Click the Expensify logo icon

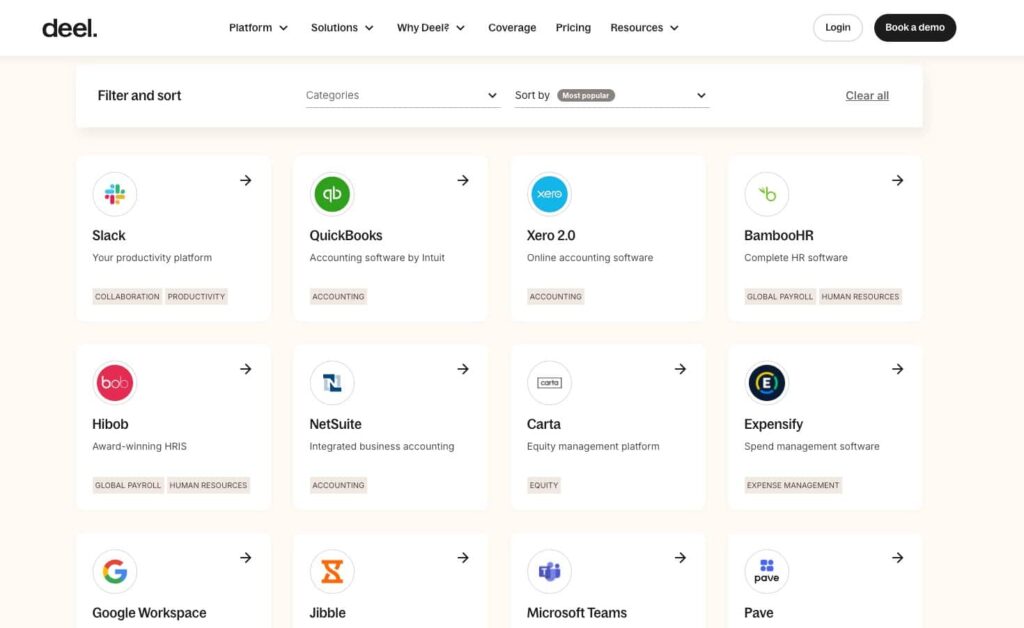[x=767, y=383]
